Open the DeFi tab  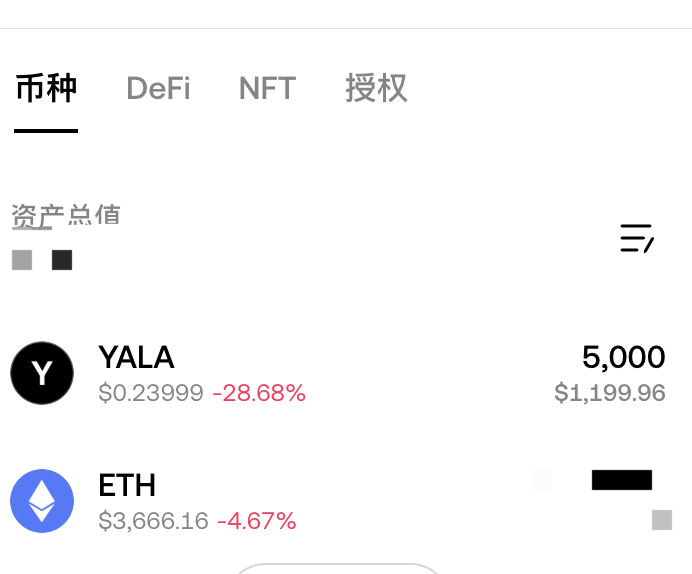[x=158, y=88]
